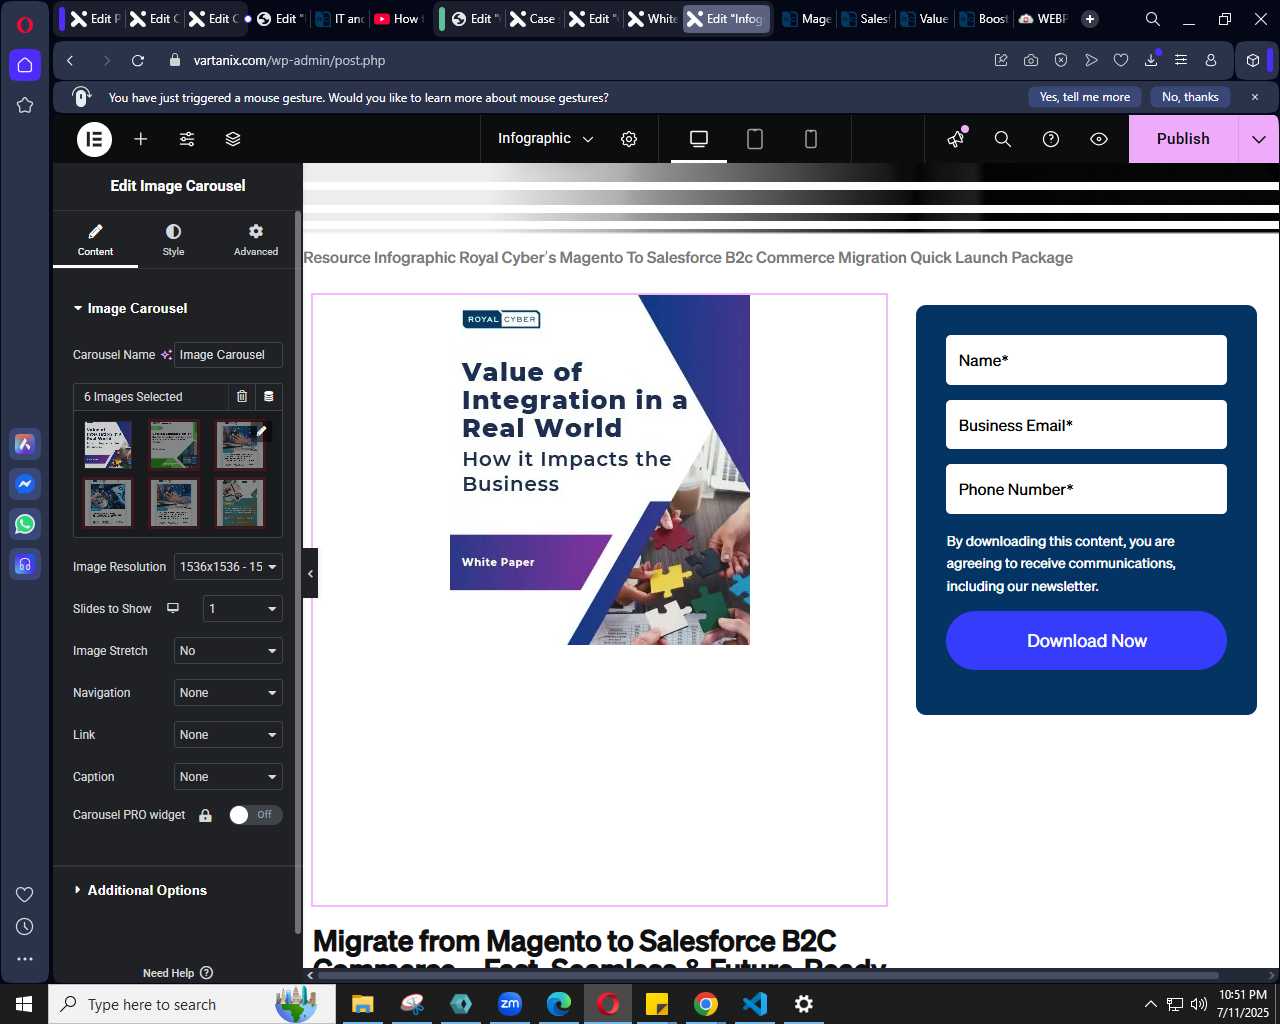1280x1024 pixels.
Task: Click the Carousel Name input field
Action: 228,355
